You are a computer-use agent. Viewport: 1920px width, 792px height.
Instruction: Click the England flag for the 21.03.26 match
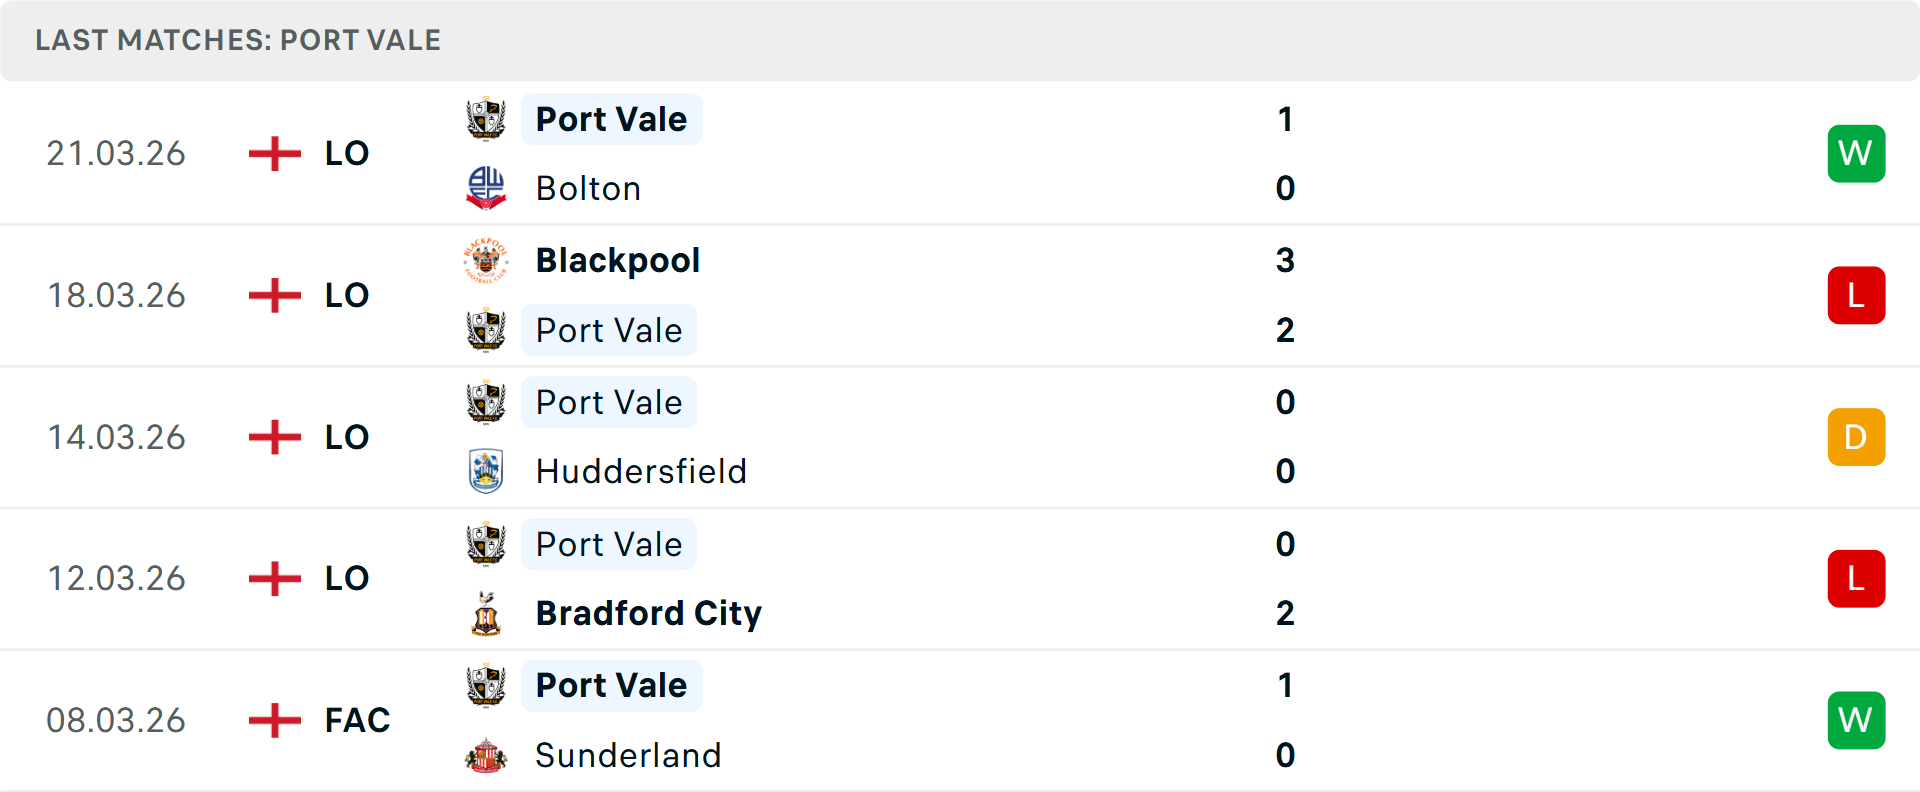click(273, 153)
